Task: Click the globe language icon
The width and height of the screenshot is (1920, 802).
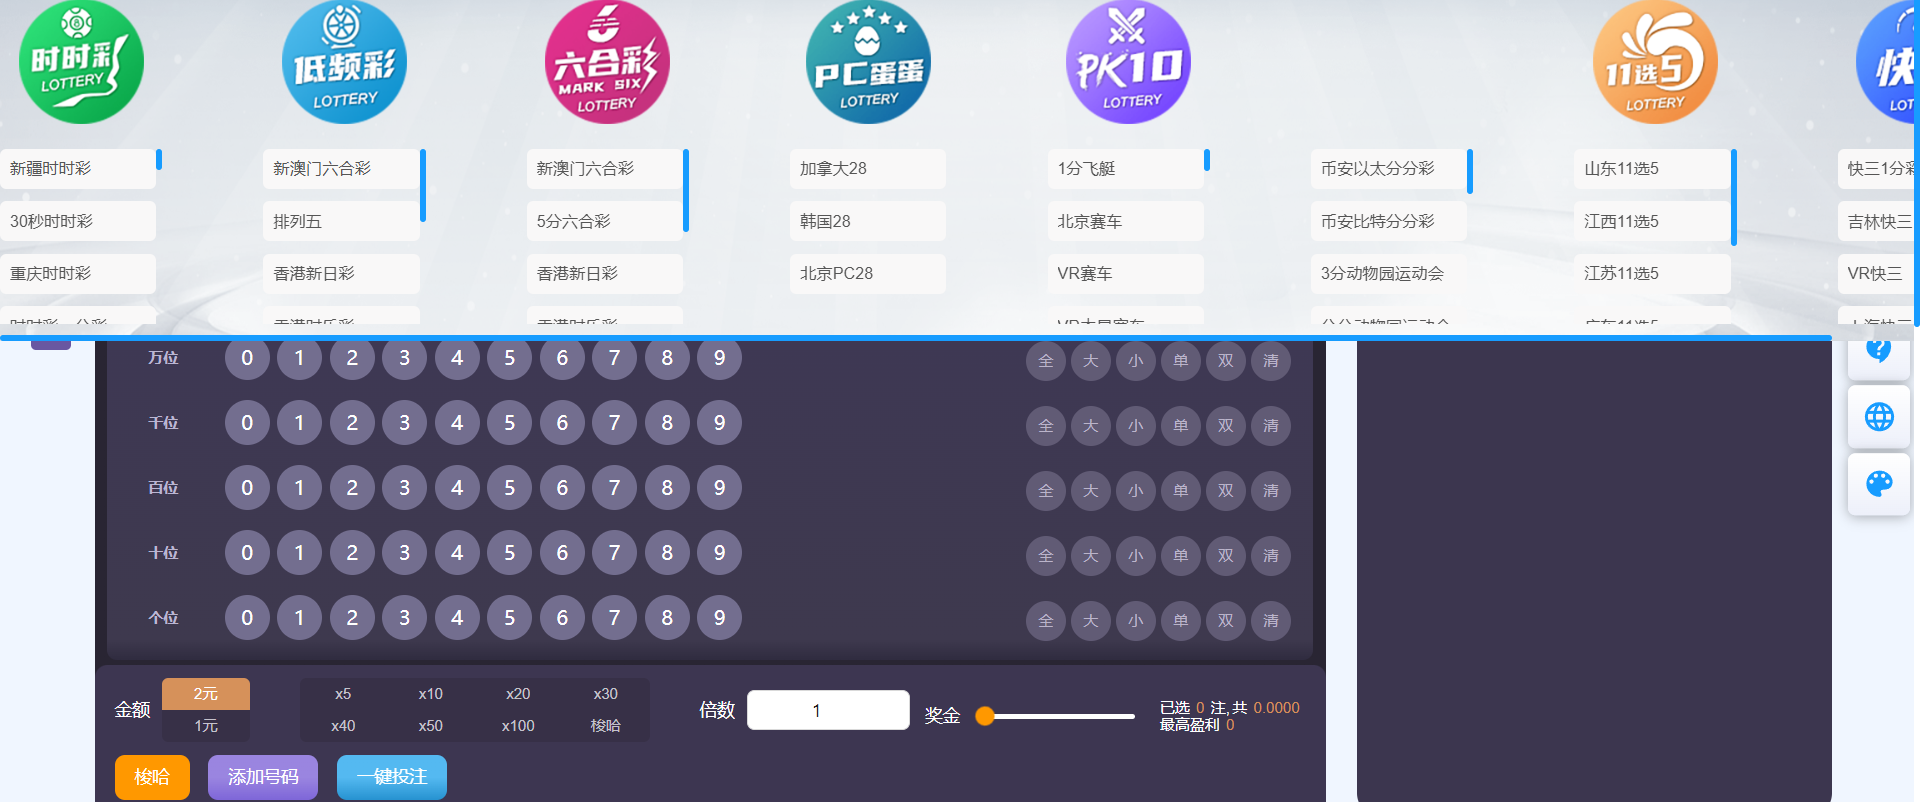Action: coord(1879,417)
